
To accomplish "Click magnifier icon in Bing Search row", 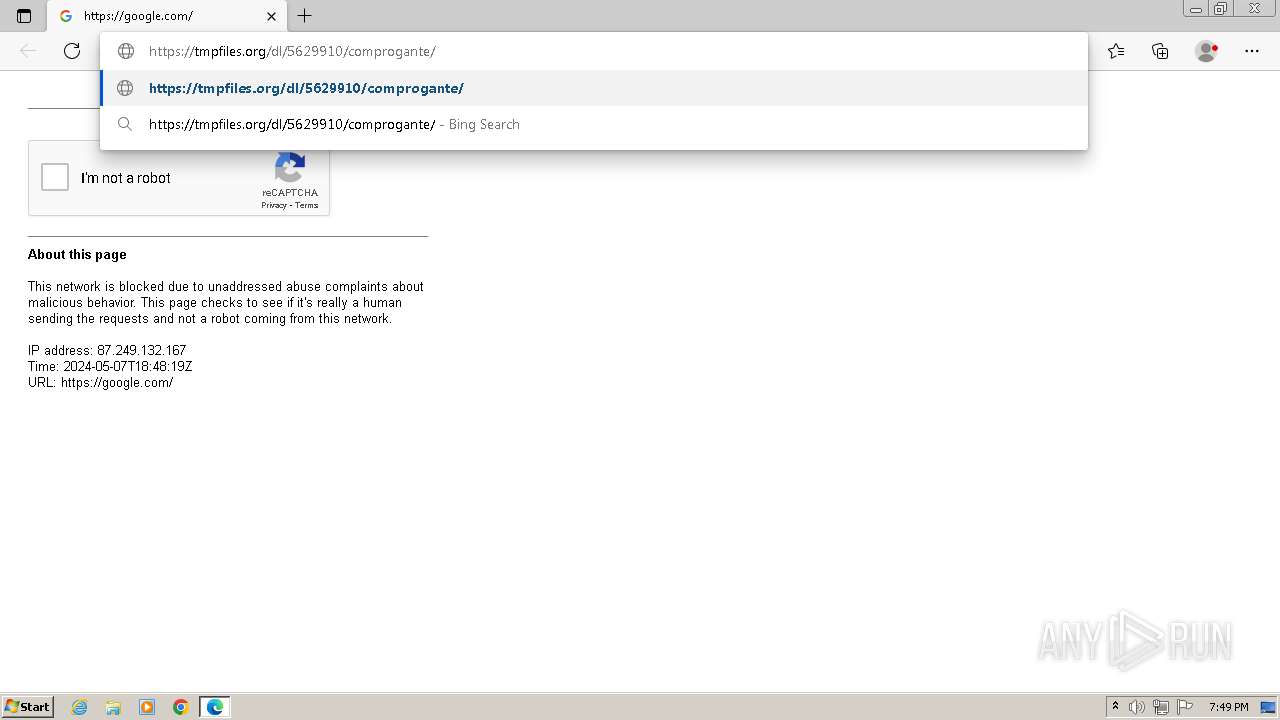I will pos(125,124).
